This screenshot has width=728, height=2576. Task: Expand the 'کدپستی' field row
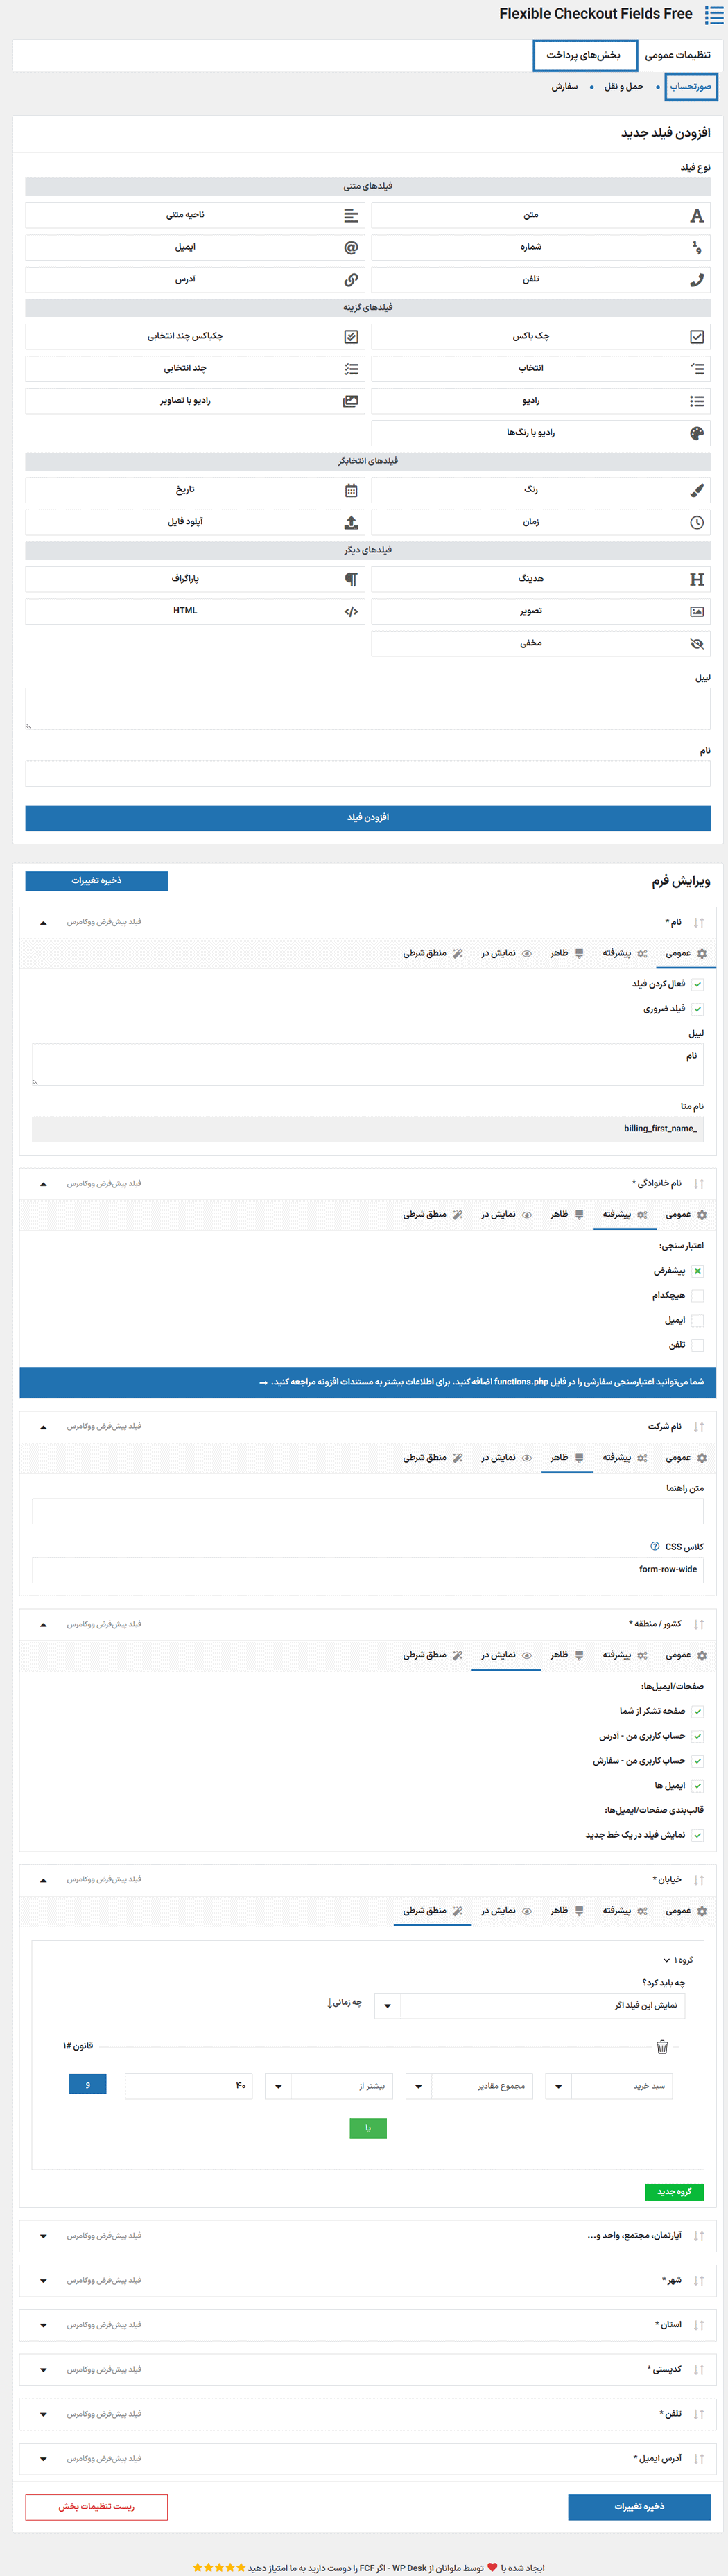(x=43, y=2370)
